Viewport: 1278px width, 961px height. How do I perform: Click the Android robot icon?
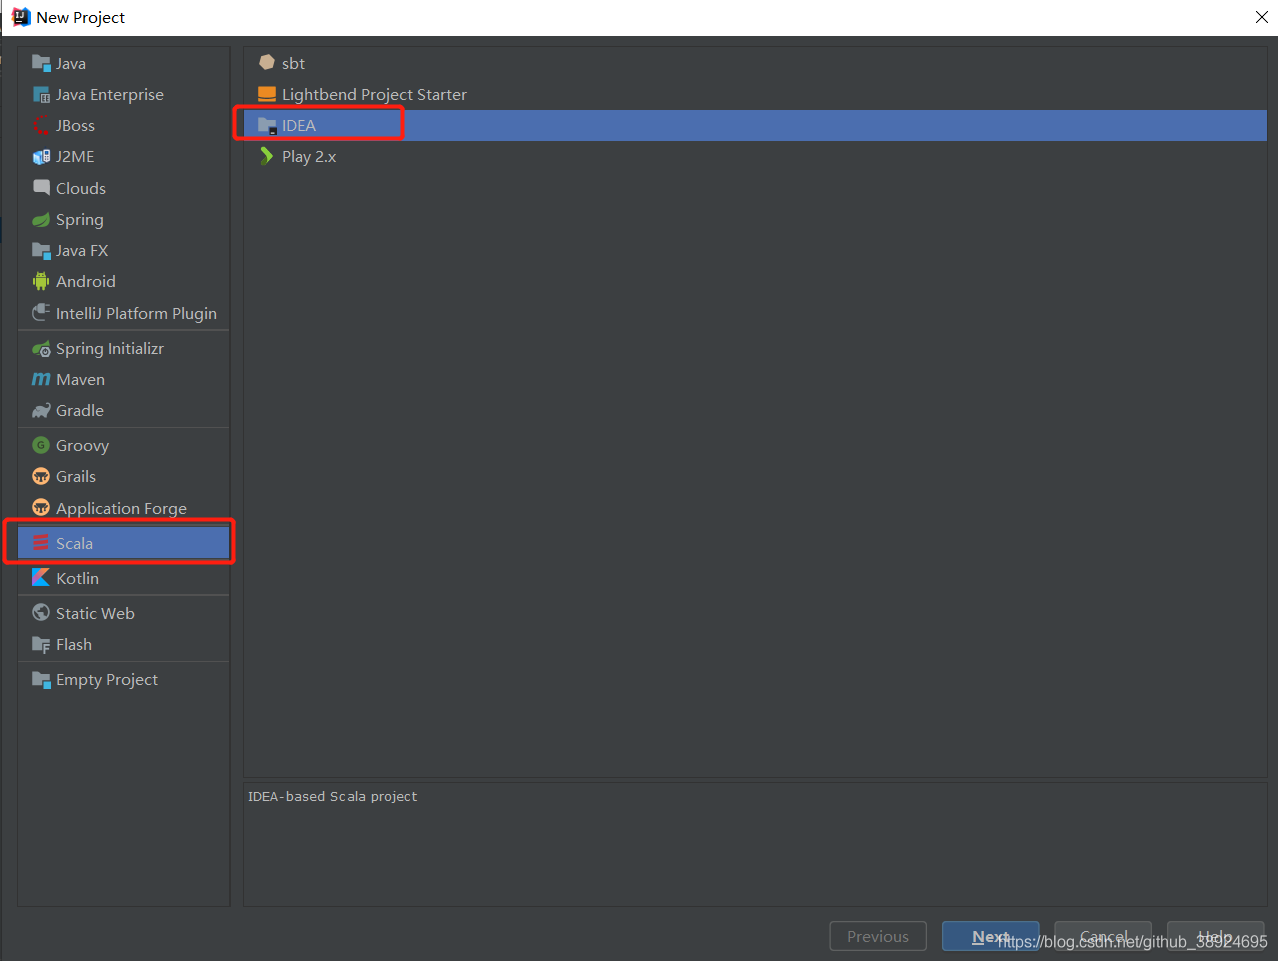(x=41, y=281)
